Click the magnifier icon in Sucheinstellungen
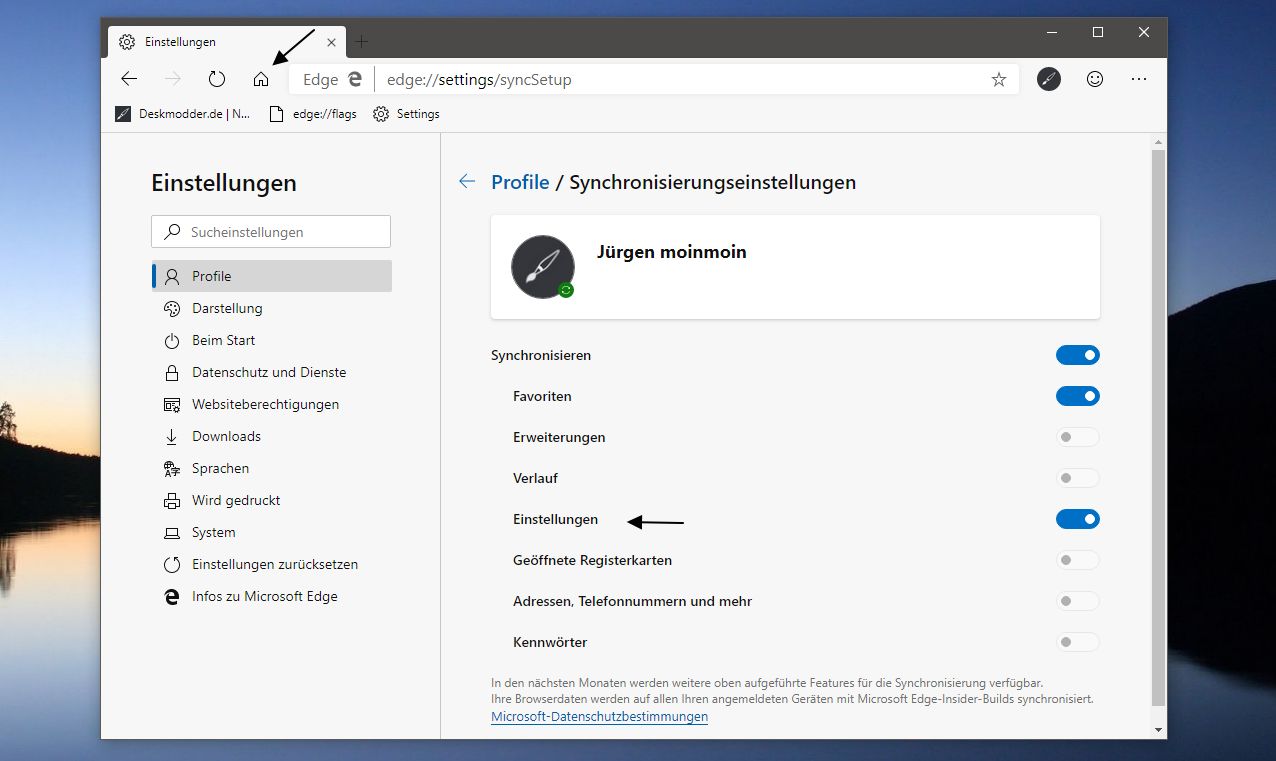The height and width of the screenshot is (761, 1276). click(172, 232)
